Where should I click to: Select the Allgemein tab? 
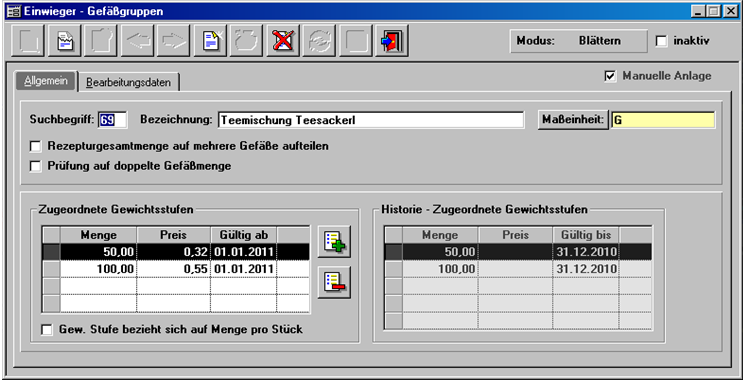pos(46,81)
